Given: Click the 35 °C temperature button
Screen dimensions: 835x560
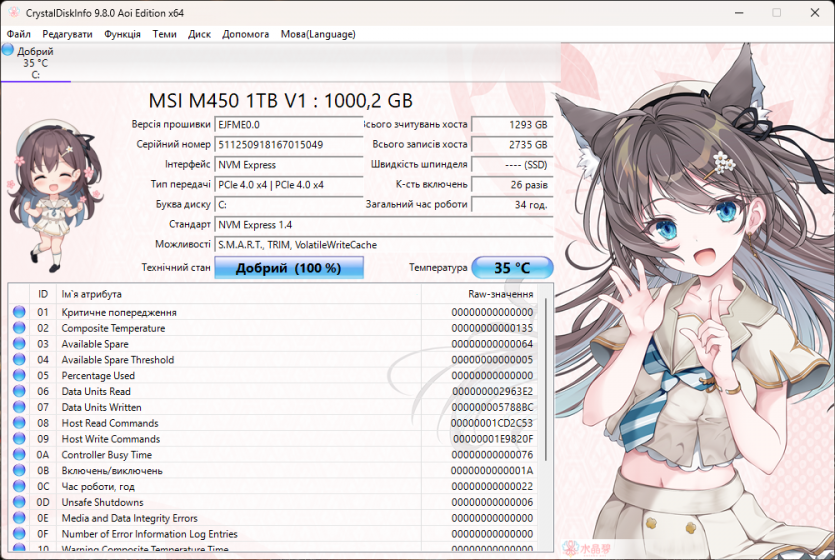Looking at the screenshot, I should click(511, 268).
